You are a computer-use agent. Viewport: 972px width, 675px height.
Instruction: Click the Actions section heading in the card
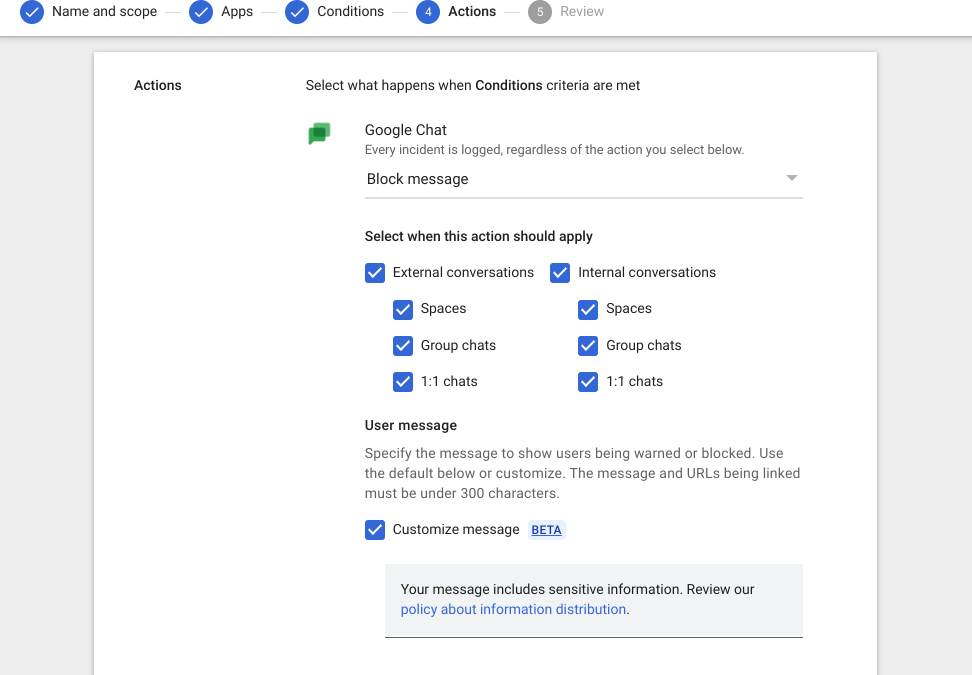pos(157,86)
